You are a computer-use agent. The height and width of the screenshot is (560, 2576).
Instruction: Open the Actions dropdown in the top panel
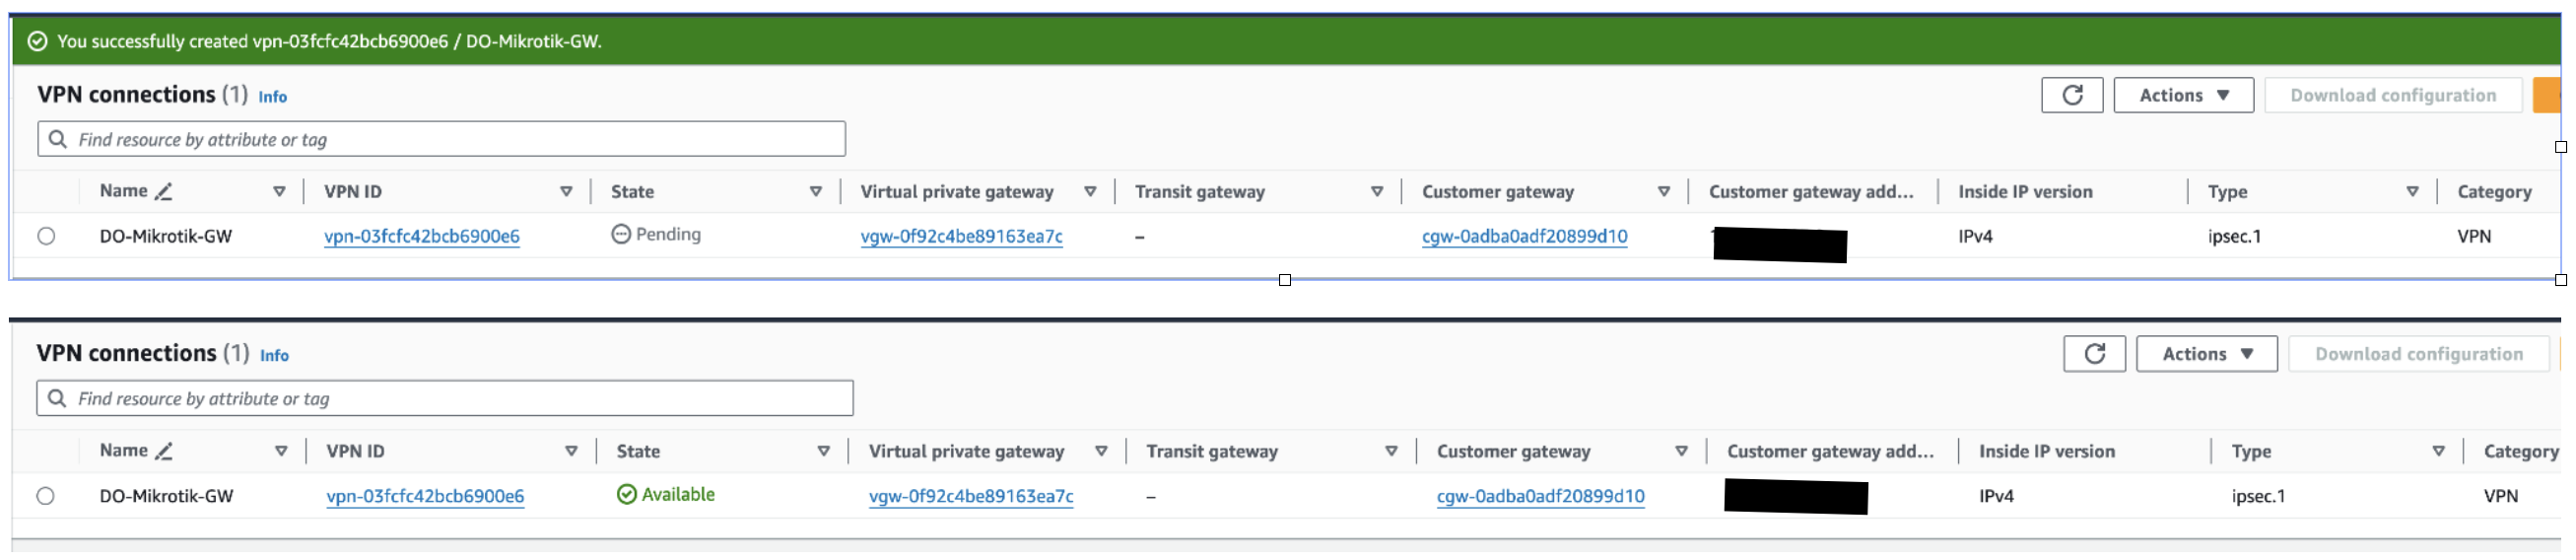coord(2183,95)
